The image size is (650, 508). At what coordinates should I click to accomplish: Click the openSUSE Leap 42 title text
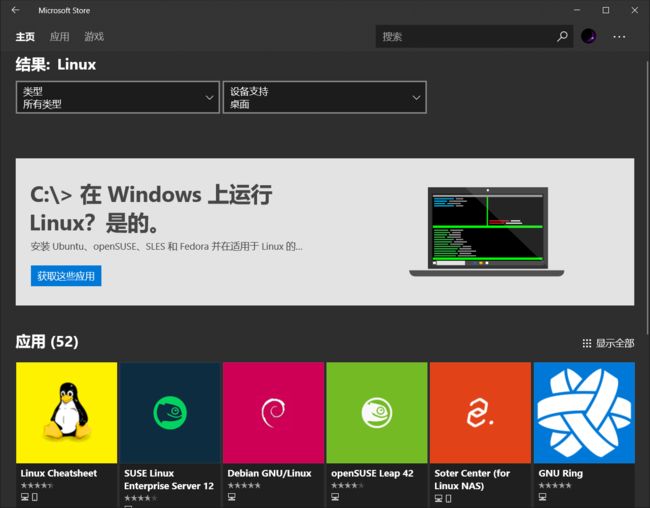tap(372, 473)
